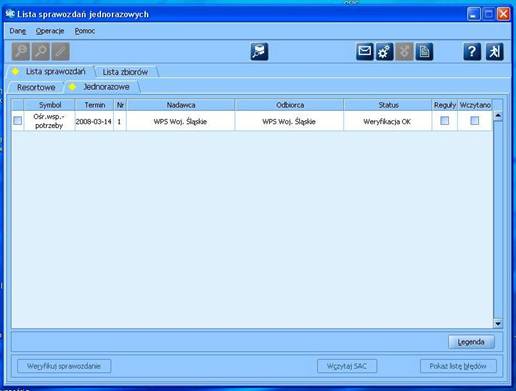Click the first magnifier search toolbar icon
The height and width of the screenshot is (391, 516).
click(21, 52)
